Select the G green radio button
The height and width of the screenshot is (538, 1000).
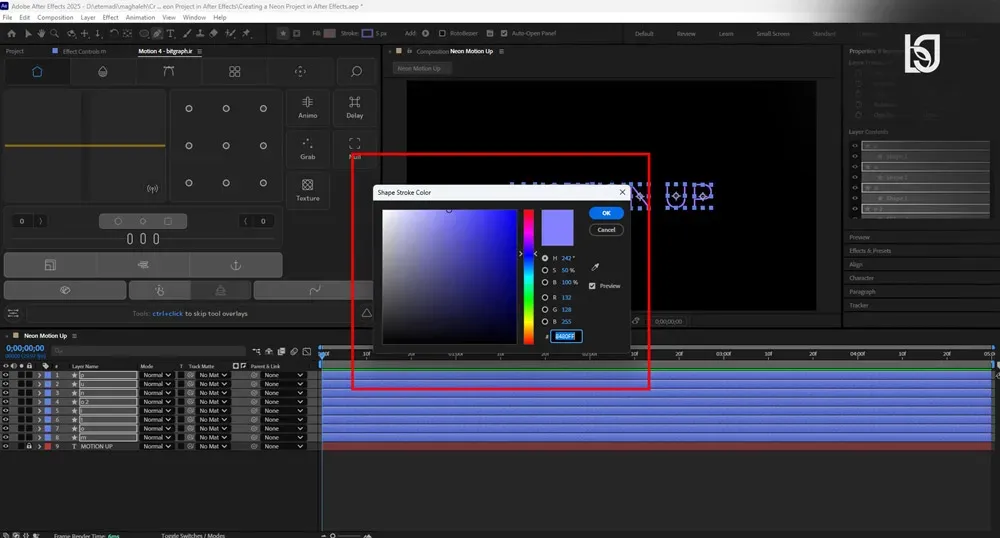tap(545, 310)
